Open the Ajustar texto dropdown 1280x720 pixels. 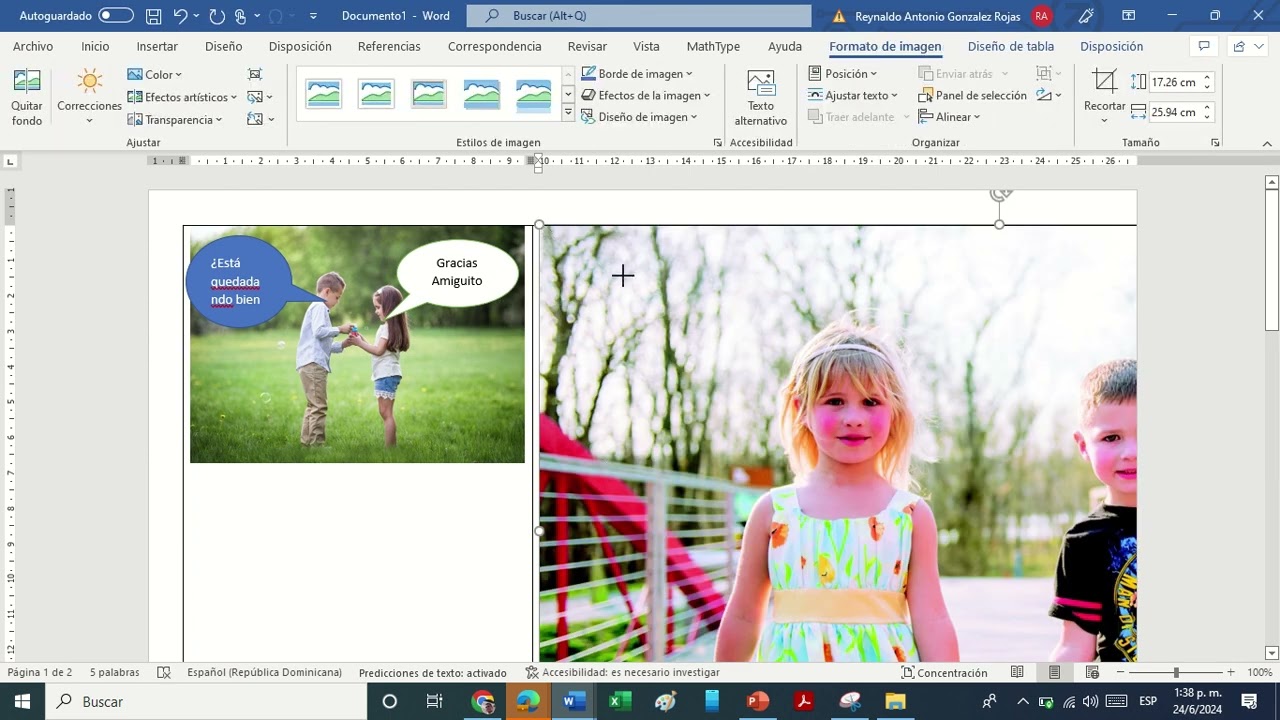coord(853,95)
